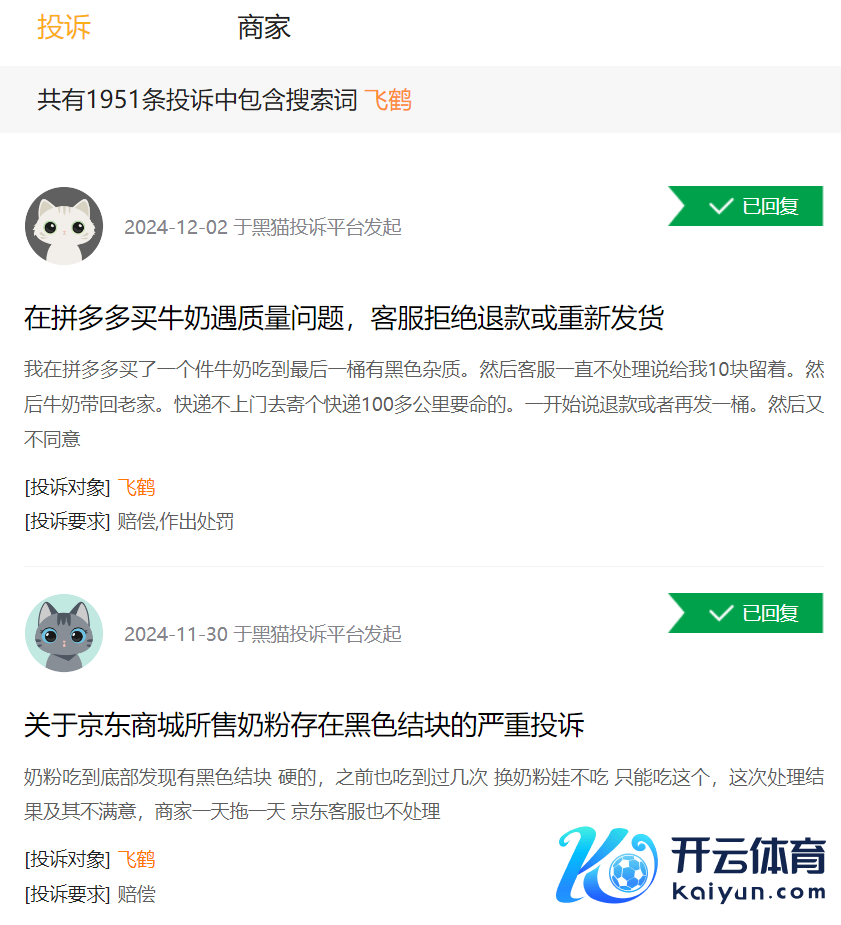The width and height of the screenshot is (841, 925).
Task: Click the white cat avatar
Action: [x=64, y=226]
